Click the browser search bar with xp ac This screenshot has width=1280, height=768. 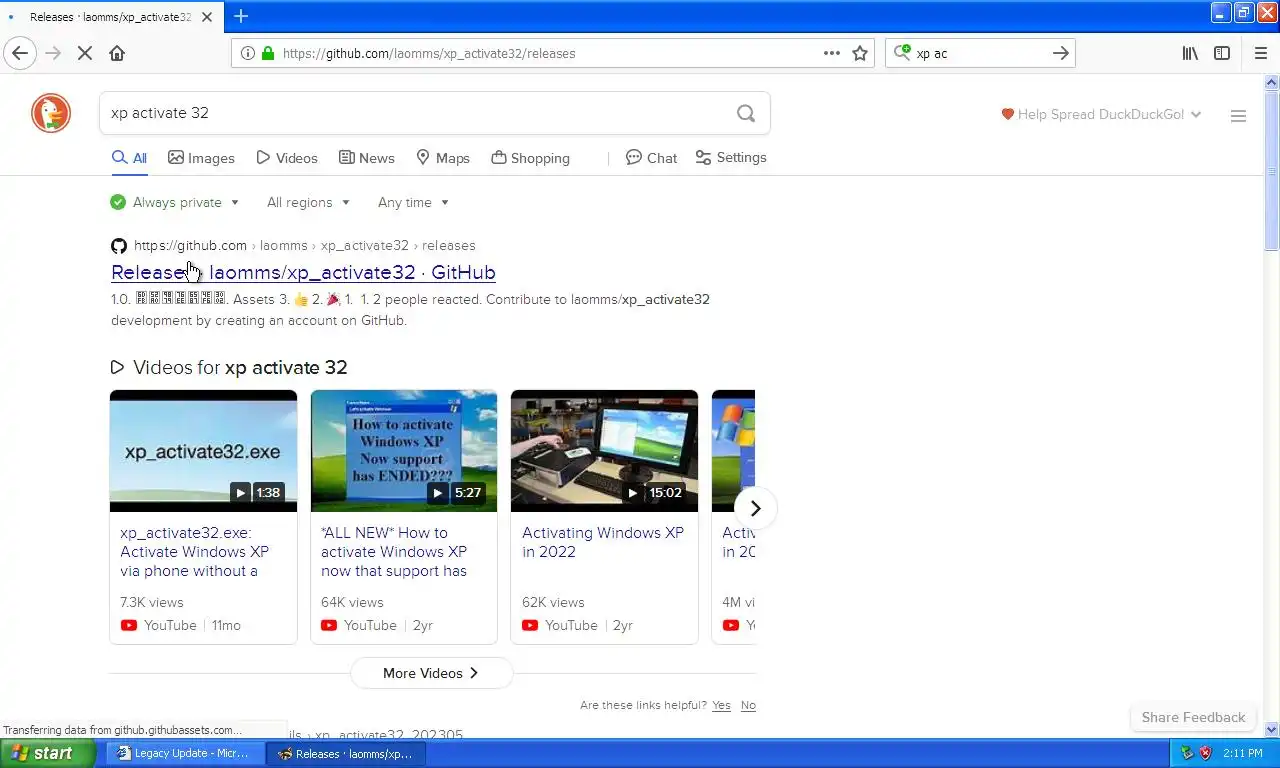coord(980,53)
